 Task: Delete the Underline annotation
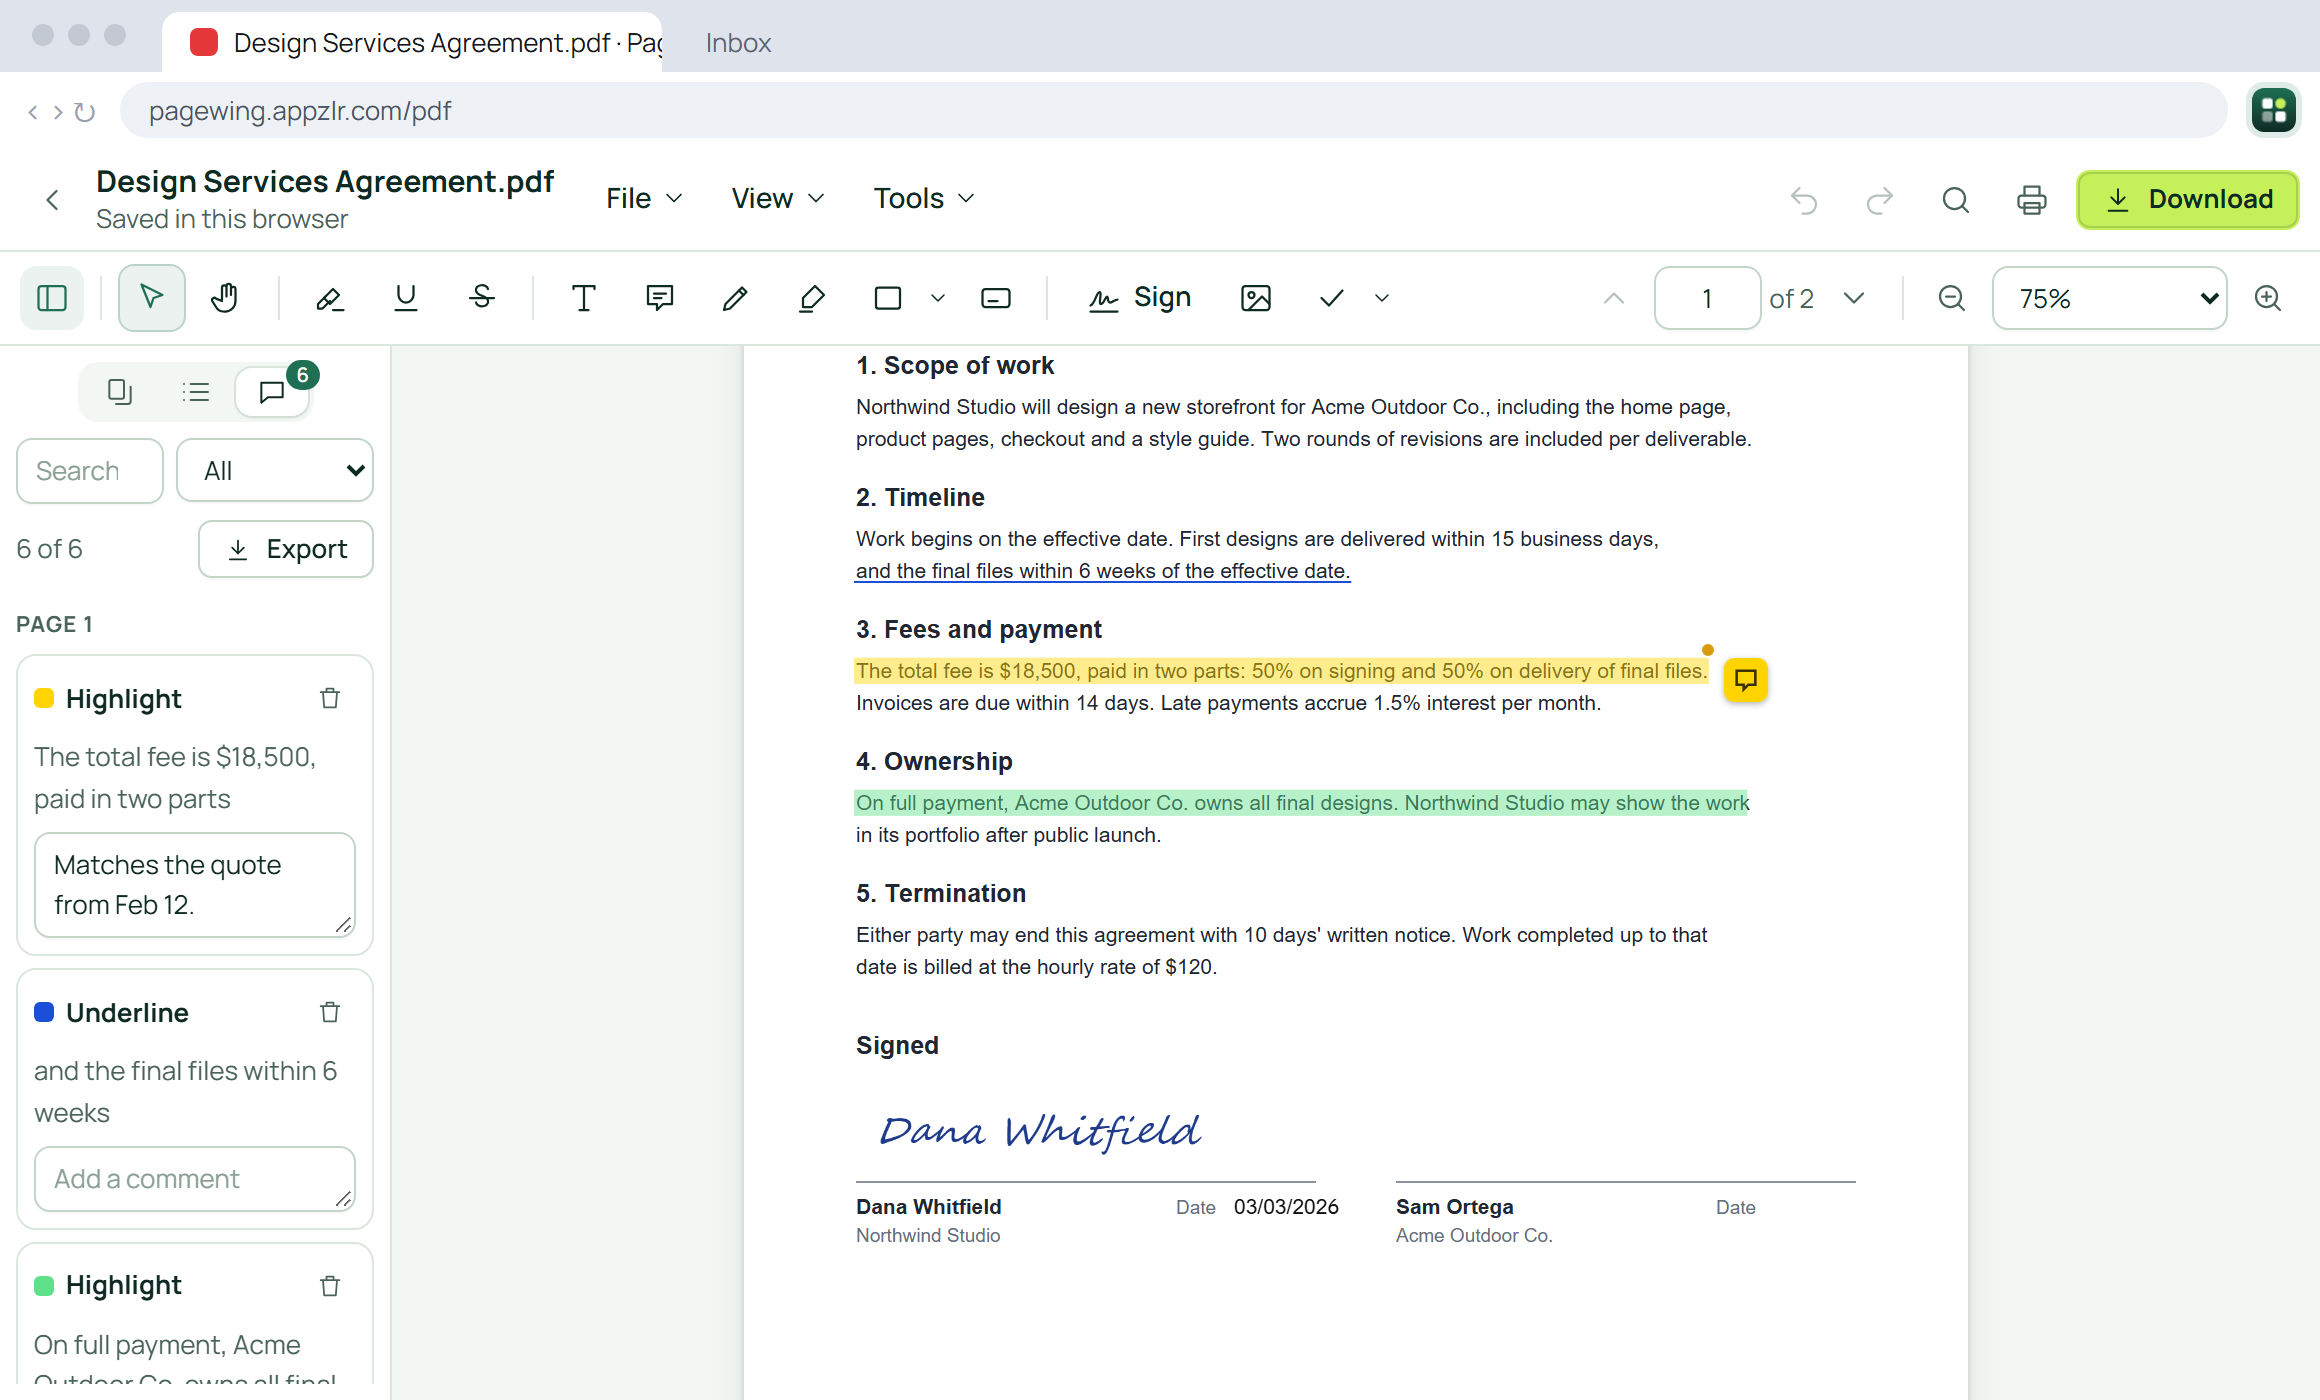tap(330, 1012)
